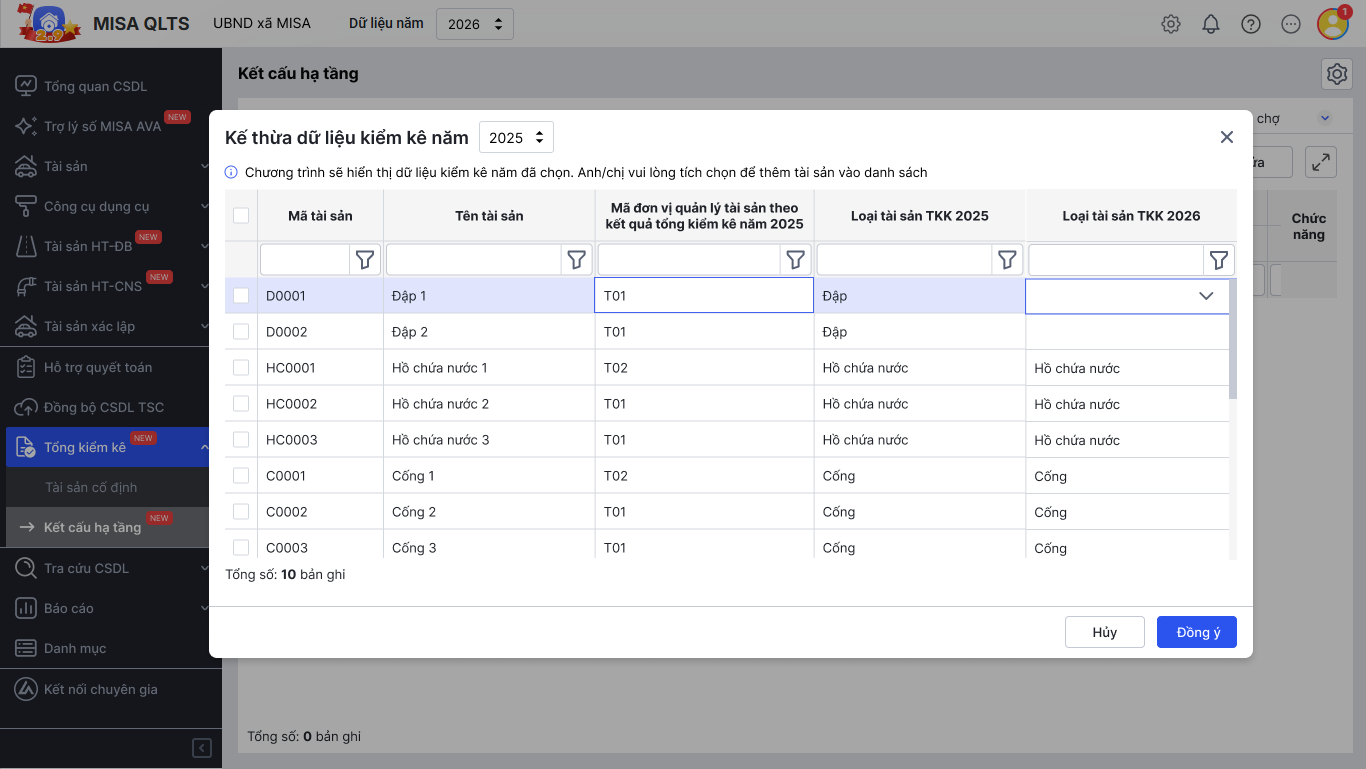Viewport: 1366px width, 769px height.
Task: Open Tài sản cố định submenu item
Action: pos(91,487)
